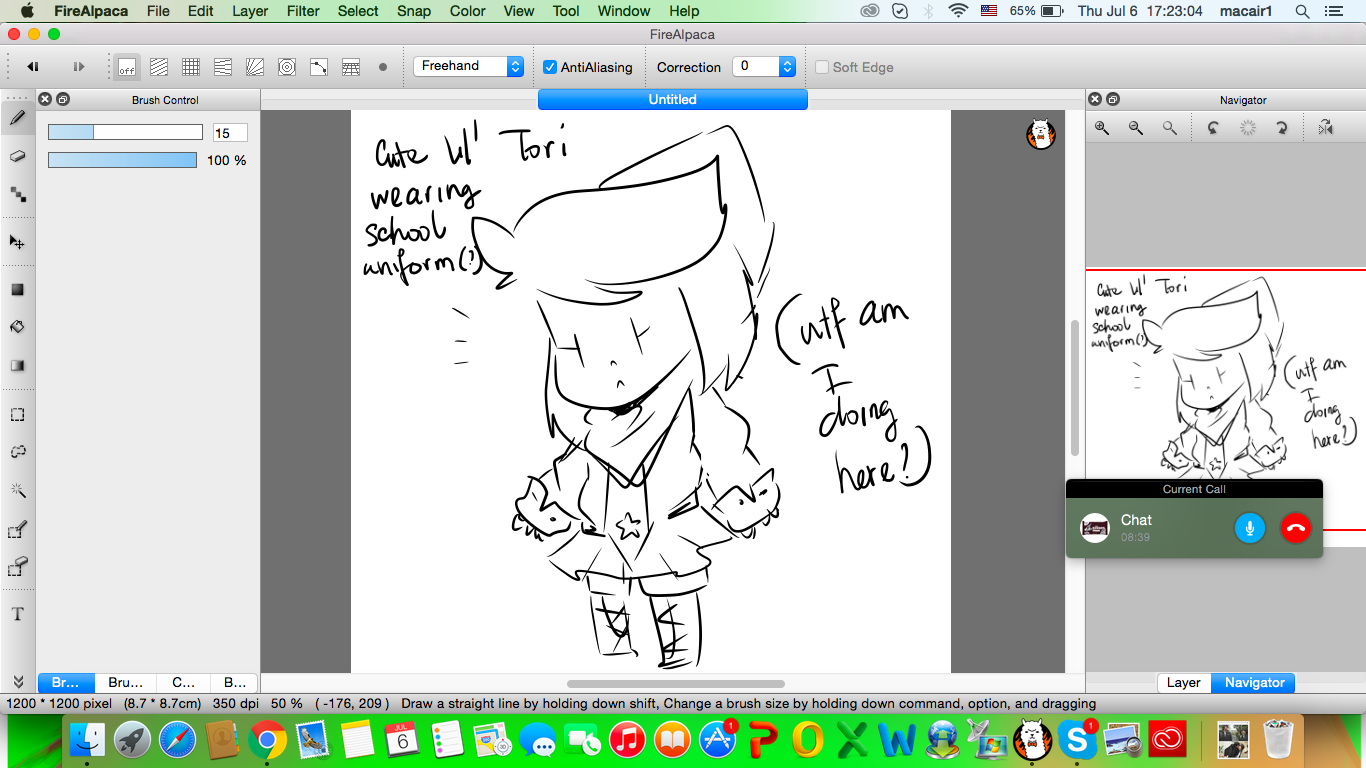Screen dimensions: 1366x768
Task: Click the brush size input field
Action: (x=230, y=133)
